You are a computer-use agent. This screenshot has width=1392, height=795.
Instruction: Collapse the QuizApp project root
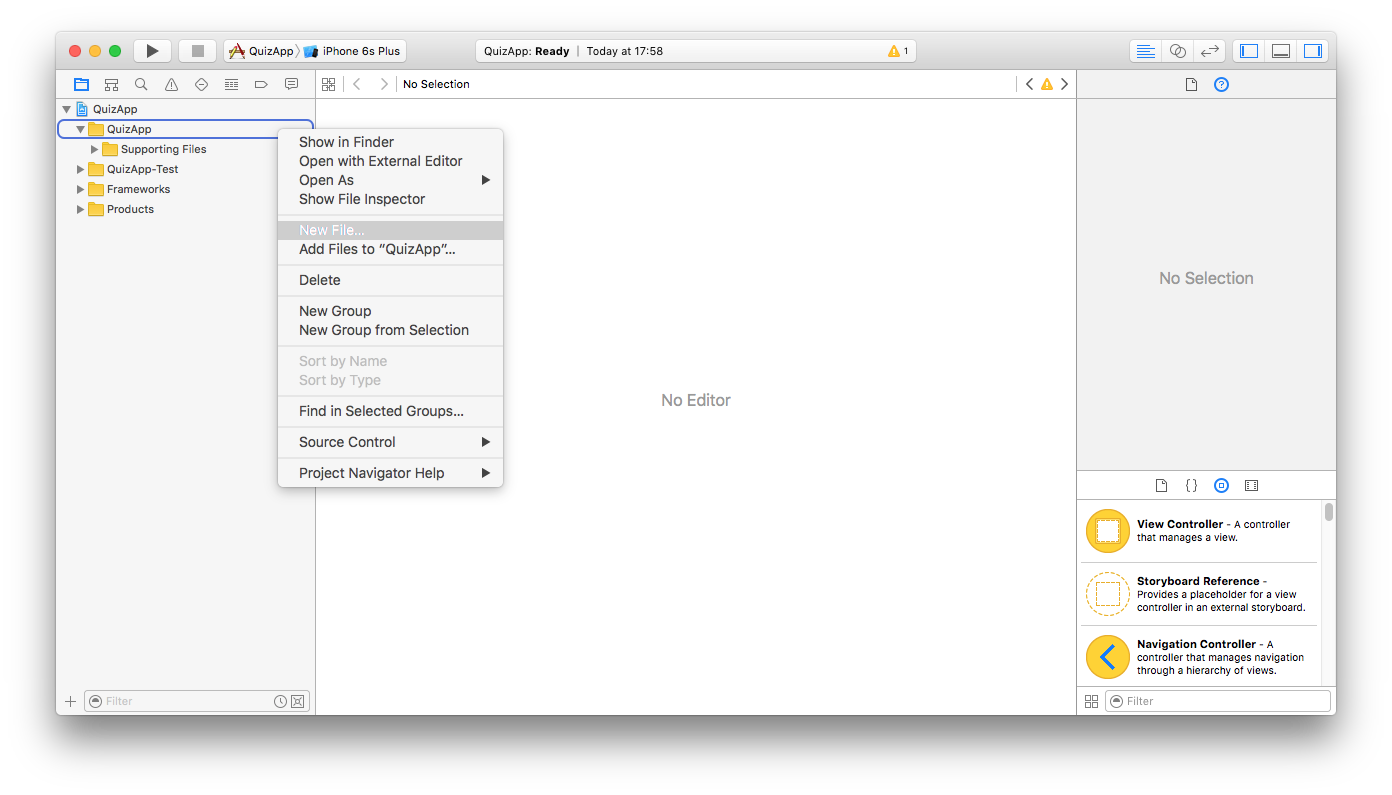click(x=67, y=109)
